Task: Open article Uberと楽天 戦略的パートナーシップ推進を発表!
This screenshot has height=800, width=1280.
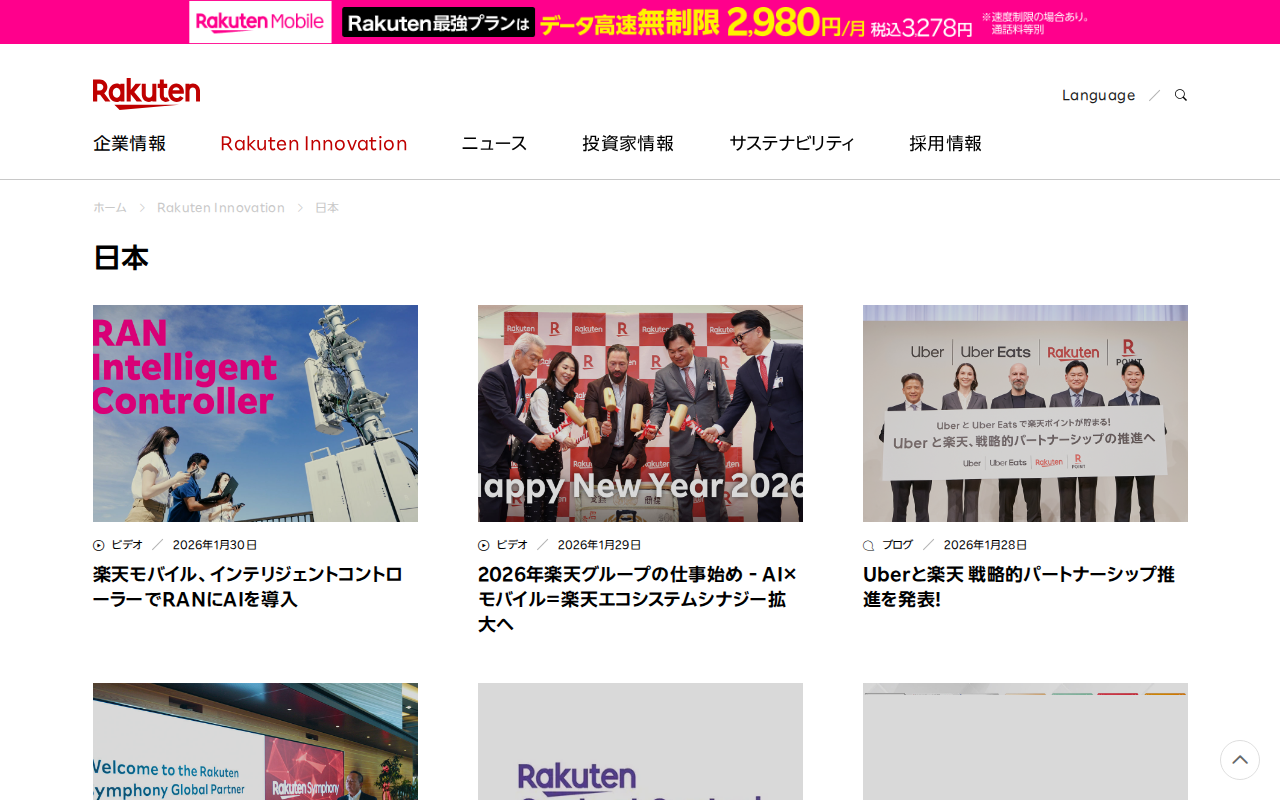Action: tap(1019, 587)
